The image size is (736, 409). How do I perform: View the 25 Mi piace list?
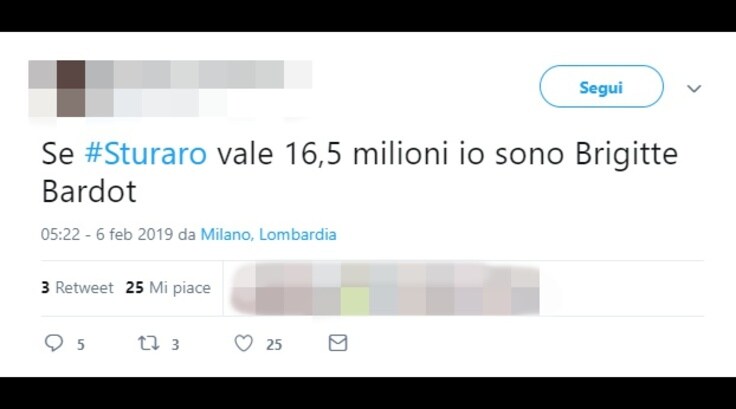point(168,287)
